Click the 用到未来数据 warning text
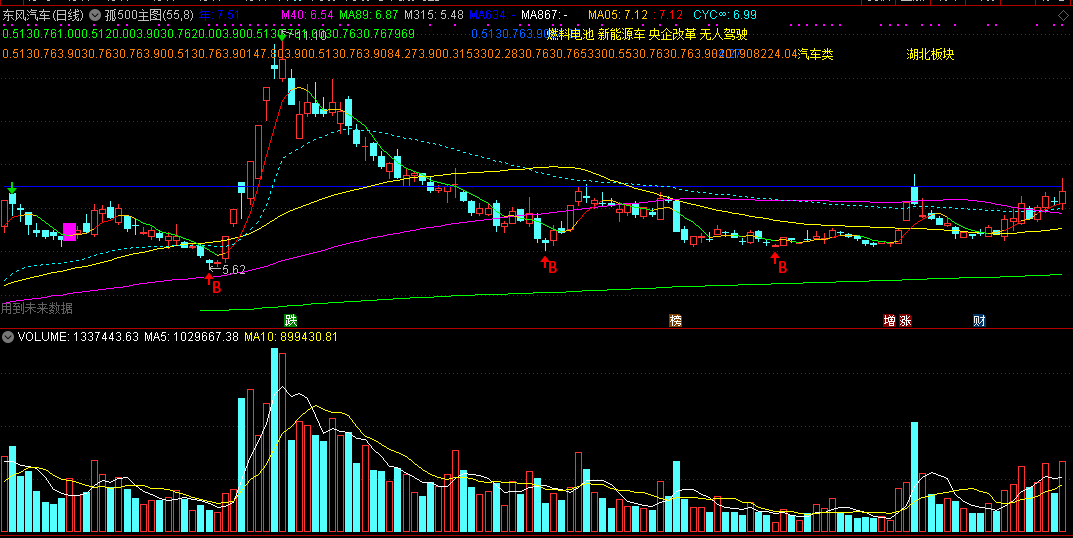Viewport: 1073px width, 538px height. [37, 309]
